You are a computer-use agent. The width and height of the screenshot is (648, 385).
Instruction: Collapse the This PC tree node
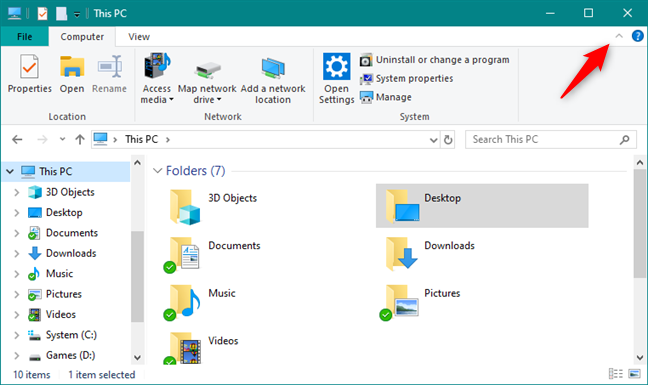tap(10, 171)
